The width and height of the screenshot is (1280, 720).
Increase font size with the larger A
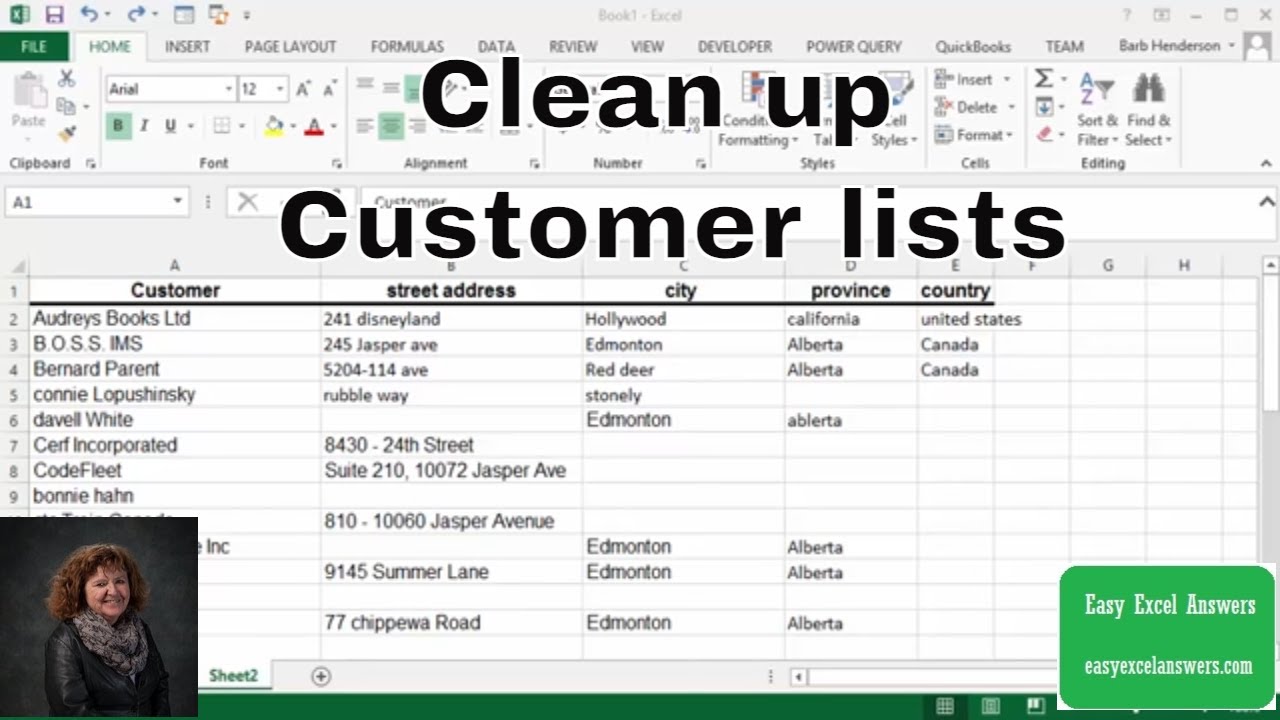click(304, 89)
